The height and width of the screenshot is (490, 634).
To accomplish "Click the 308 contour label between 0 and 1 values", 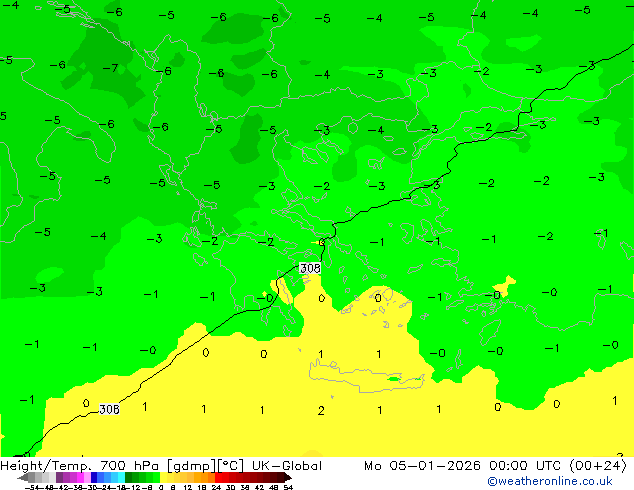I will point(109,409).
